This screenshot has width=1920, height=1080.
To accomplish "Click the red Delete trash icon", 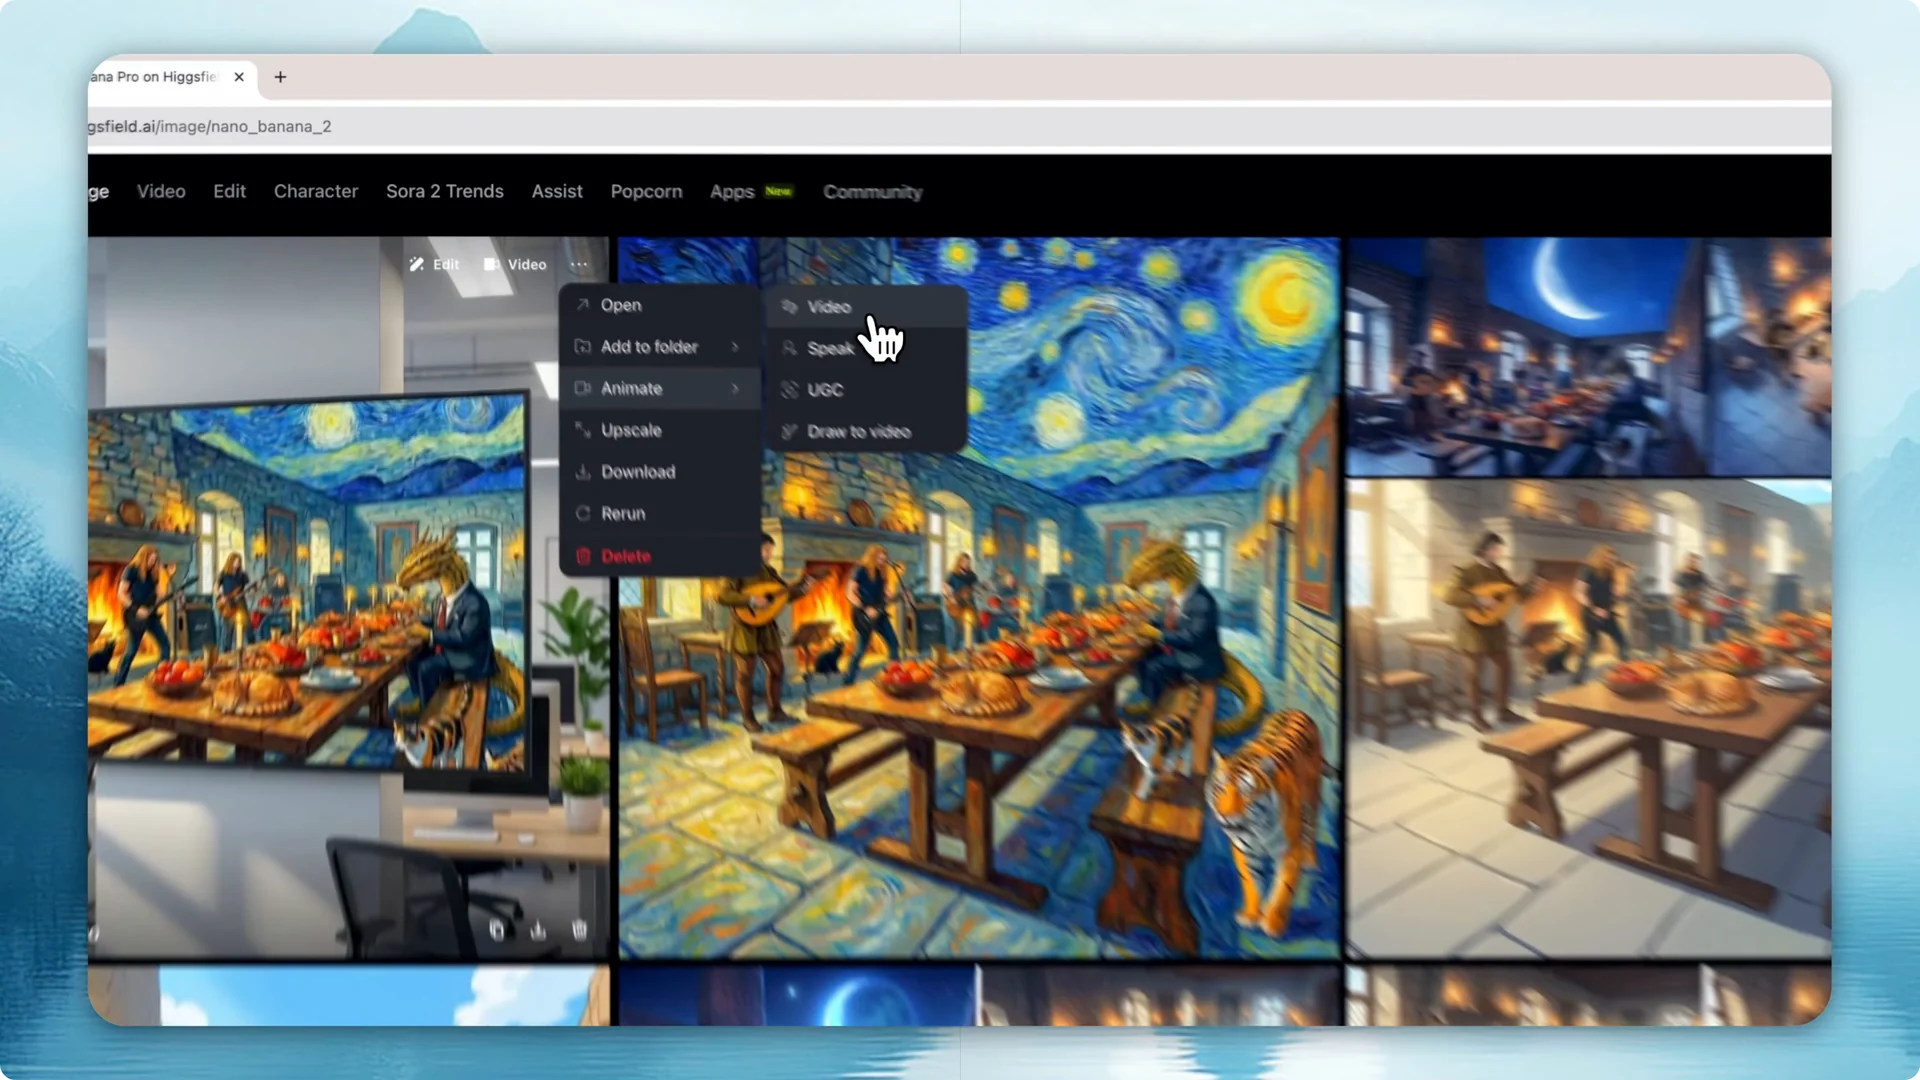I will coord(584,556).
